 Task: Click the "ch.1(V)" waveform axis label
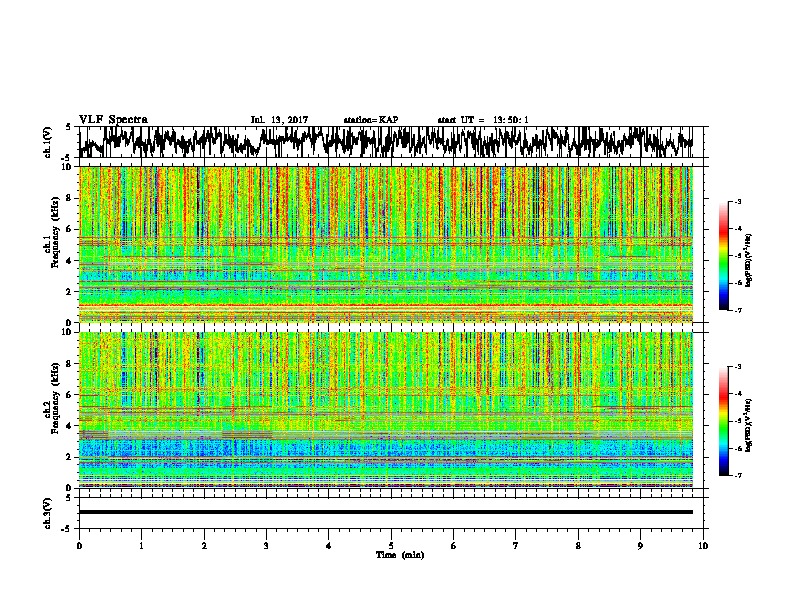tap(47, 142)
